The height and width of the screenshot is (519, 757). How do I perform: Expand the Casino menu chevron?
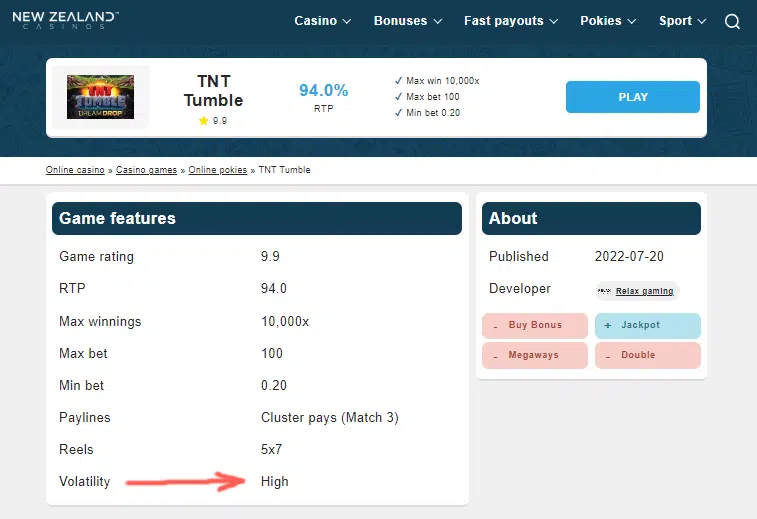tap(347, 21)
